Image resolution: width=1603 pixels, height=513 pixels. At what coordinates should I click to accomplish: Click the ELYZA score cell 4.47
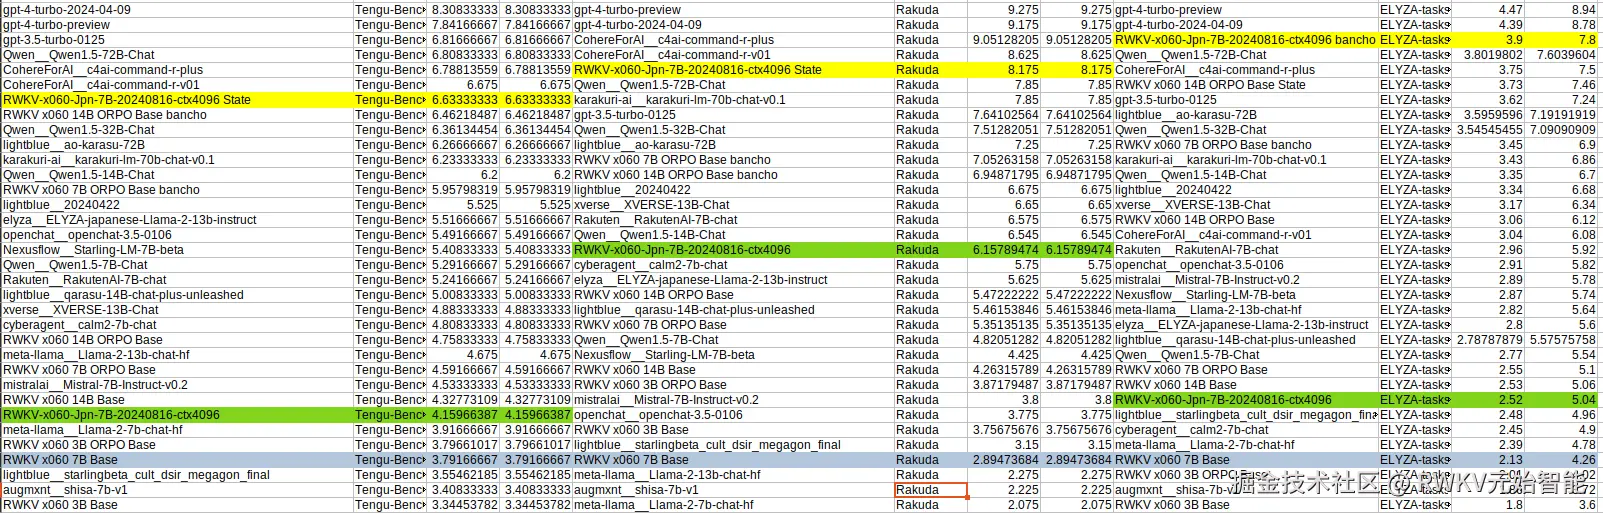(1488, 10)
